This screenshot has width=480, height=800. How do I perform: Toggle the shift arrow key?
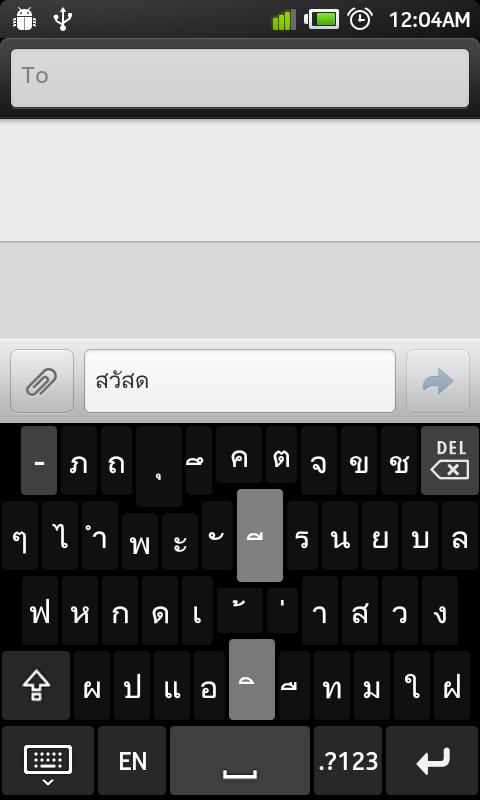[x=36, y=685]
